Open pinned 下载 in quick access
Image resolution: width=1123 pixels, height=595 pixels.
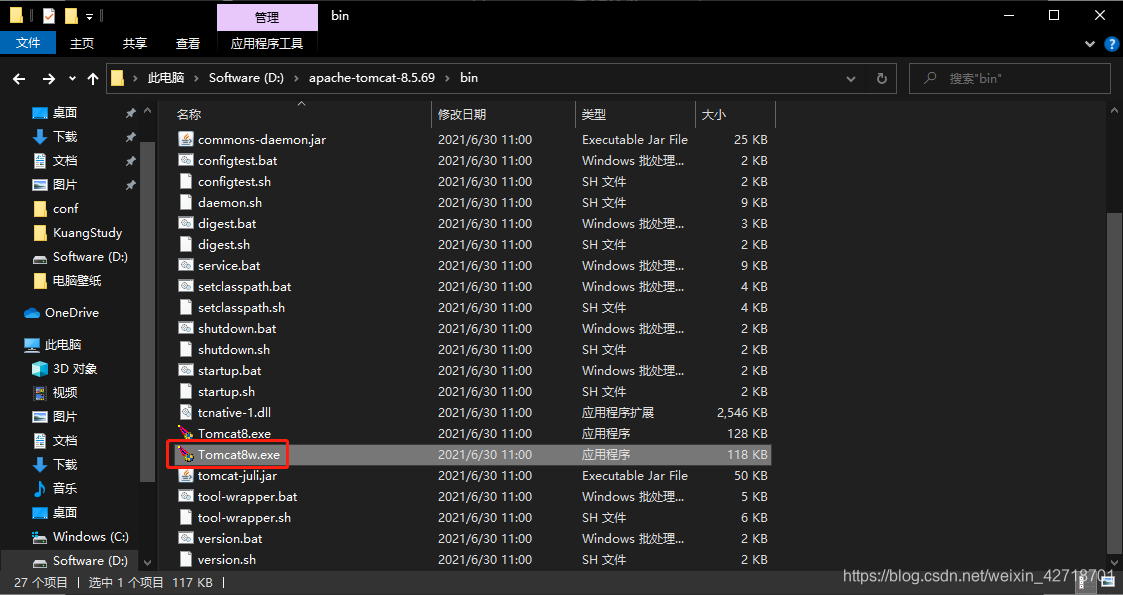[x=56, y=137]
